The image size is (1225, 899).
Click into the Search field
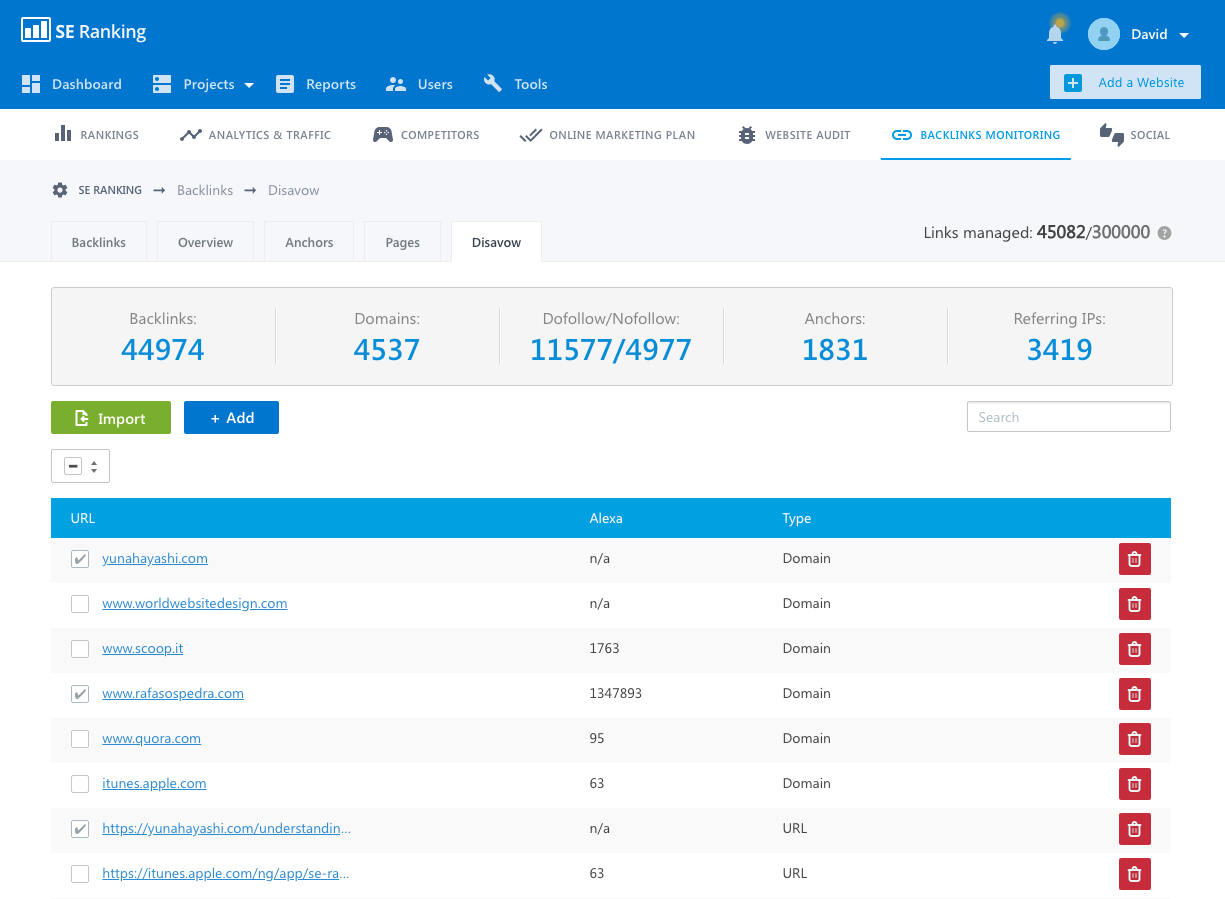pos(1068,417)
